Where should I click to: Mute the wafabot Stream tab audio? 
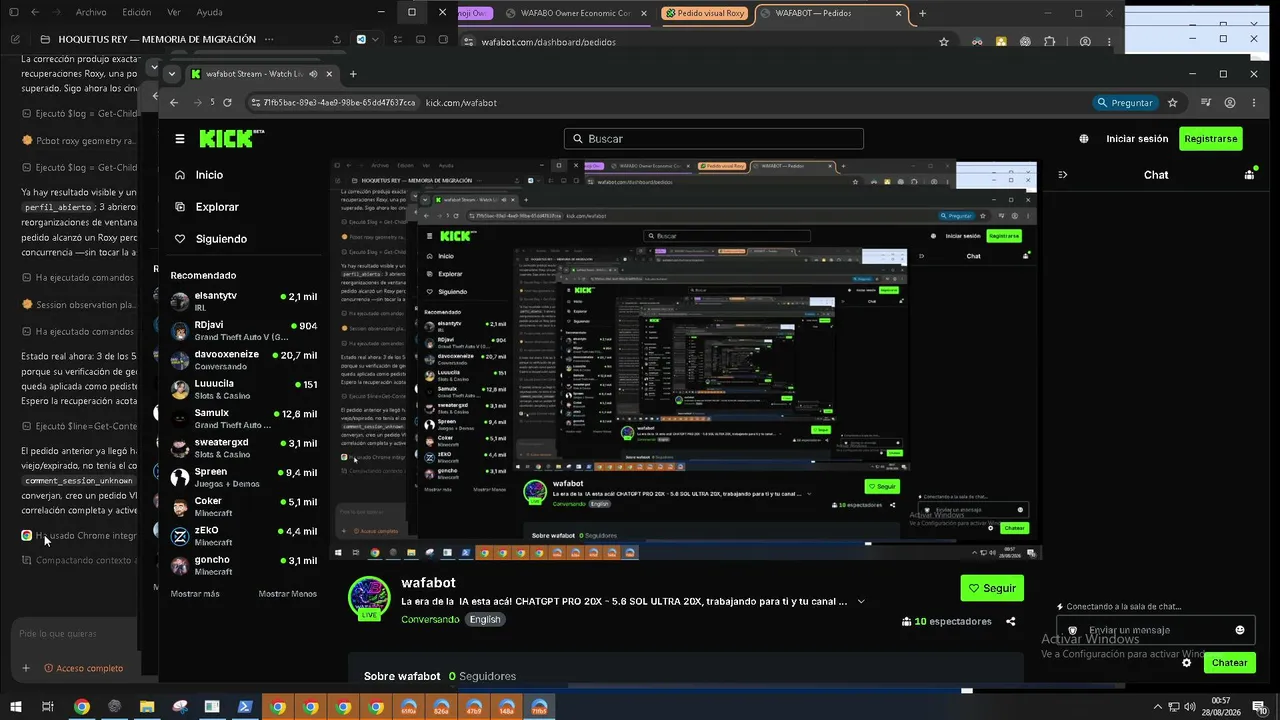tap(313, 74)
